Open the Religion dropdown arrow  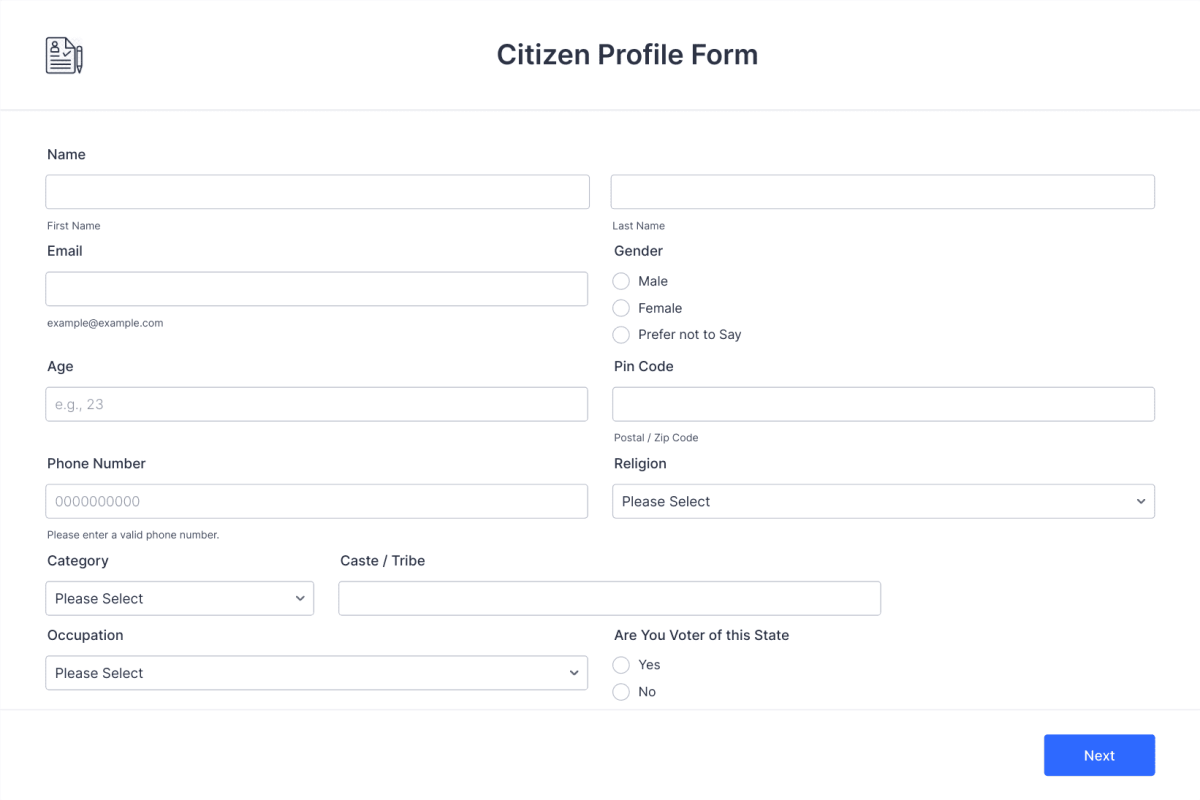[x=1141, y=501]
